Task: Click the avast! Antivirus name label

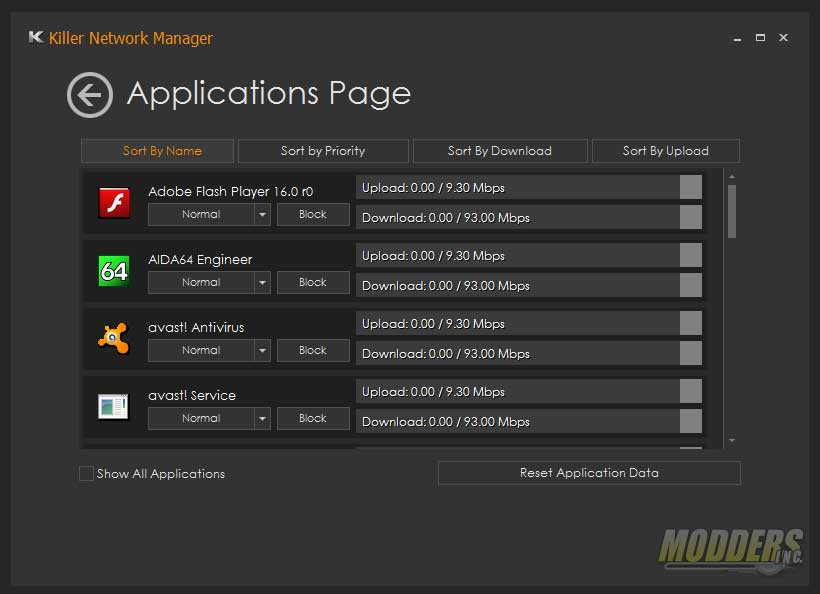Action: tap(196, 327)
